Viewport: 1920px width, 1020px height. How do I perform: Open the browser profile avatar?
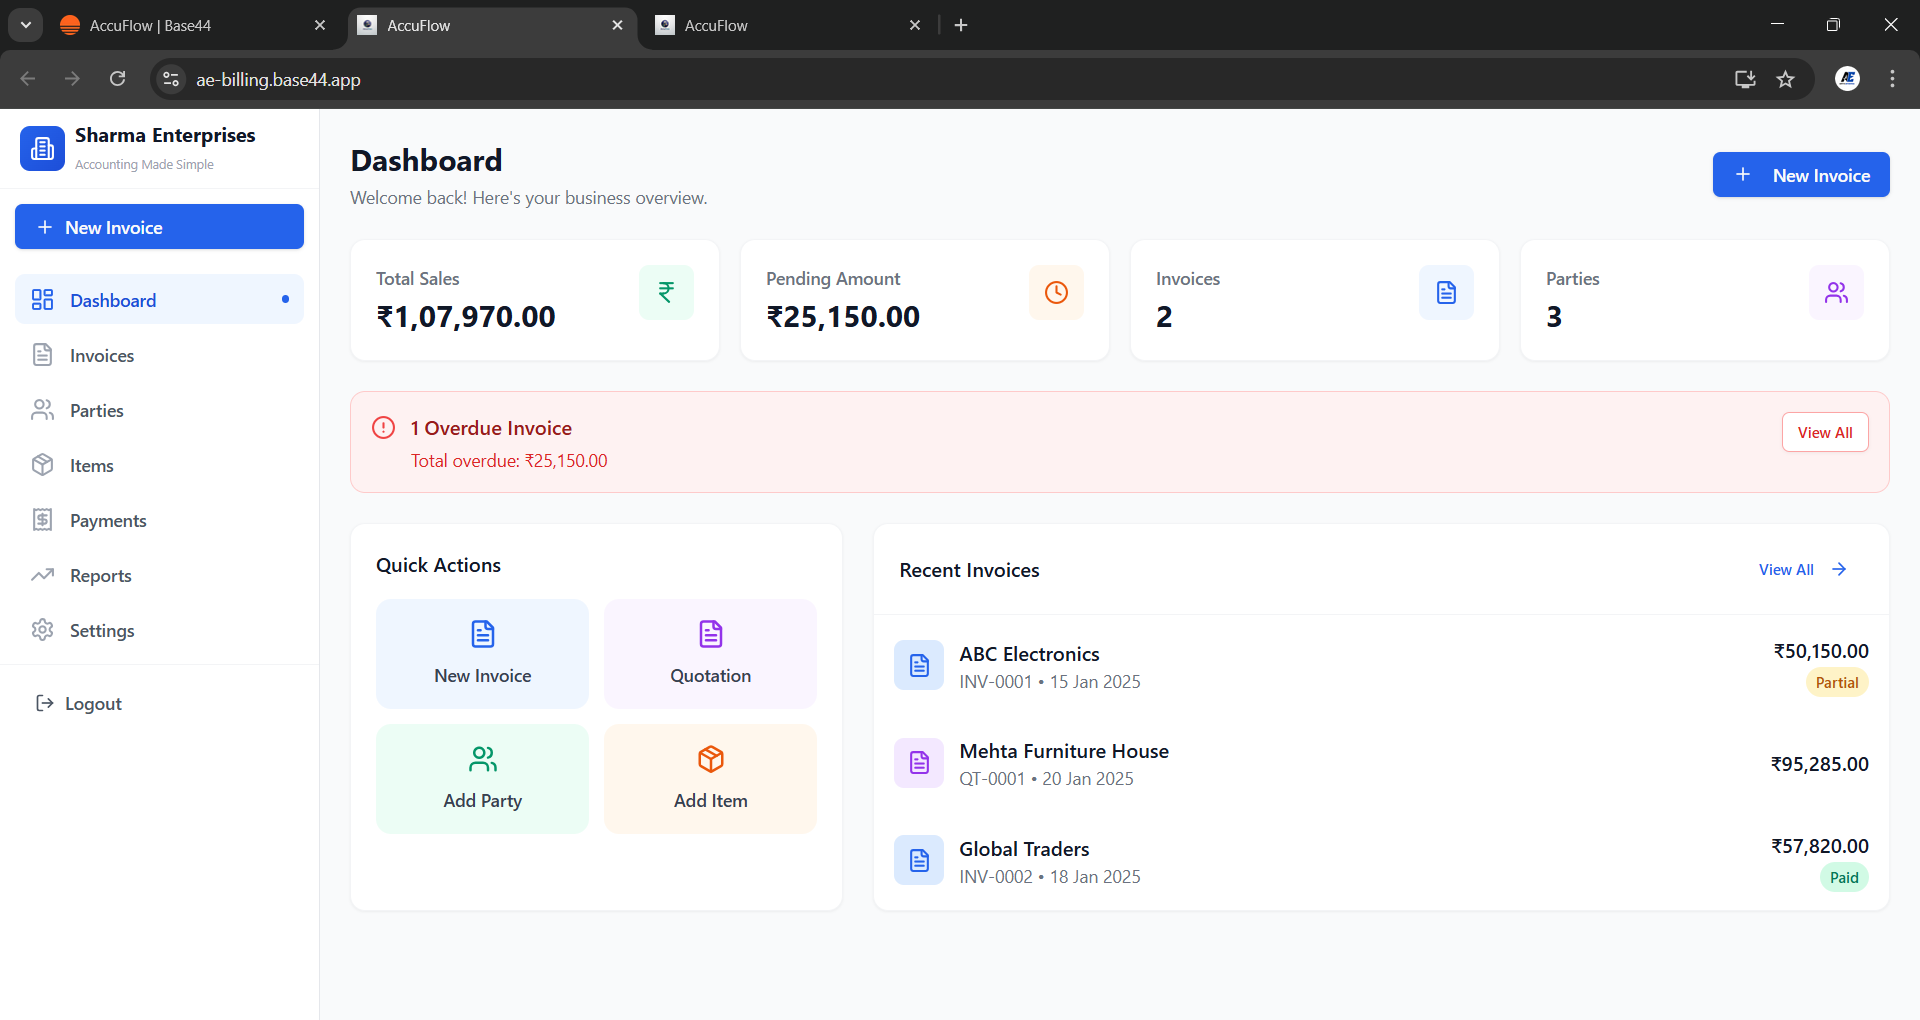coord(1847,79)
